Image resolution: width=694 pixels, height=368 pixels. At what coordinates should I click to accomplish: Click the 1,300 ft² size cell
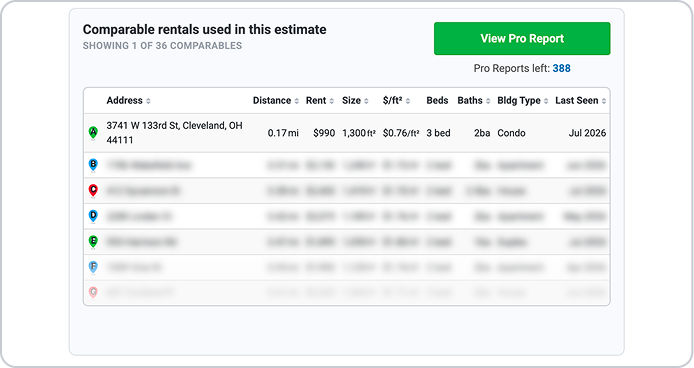tap(359, 133)
